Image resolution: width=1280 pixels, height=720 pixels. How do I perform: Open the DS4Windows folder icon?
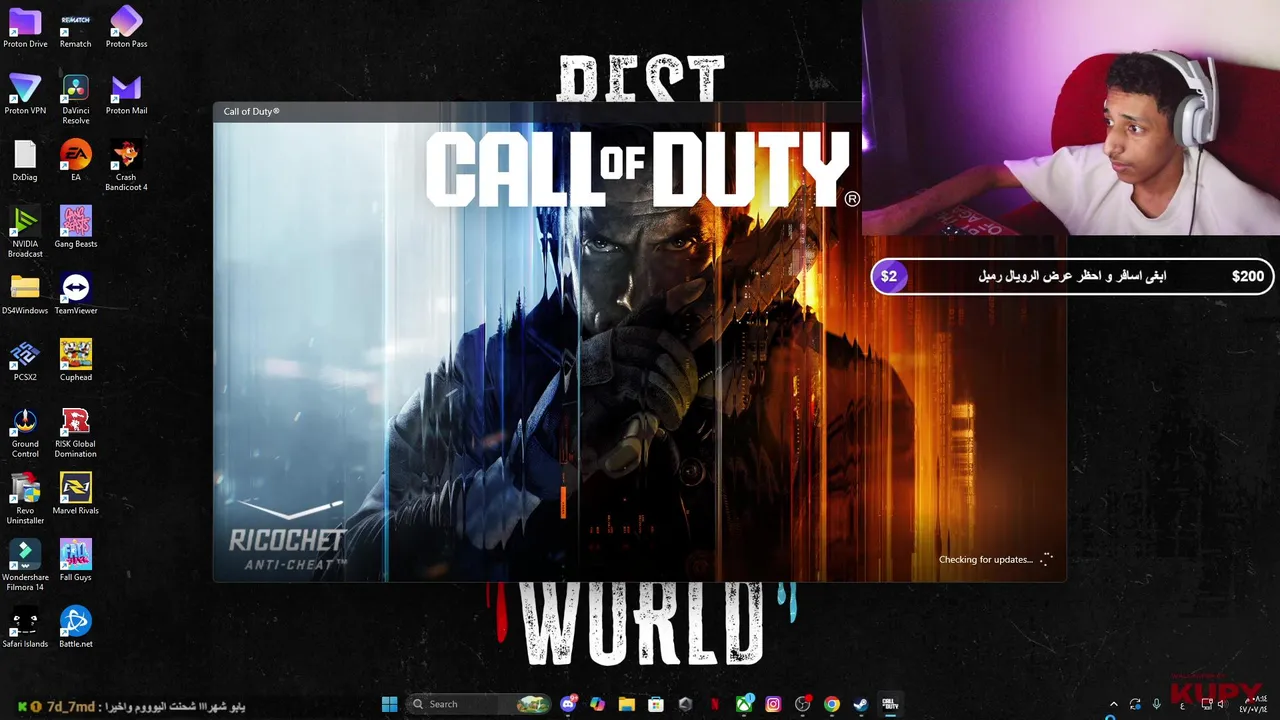(x=25, y=294)
